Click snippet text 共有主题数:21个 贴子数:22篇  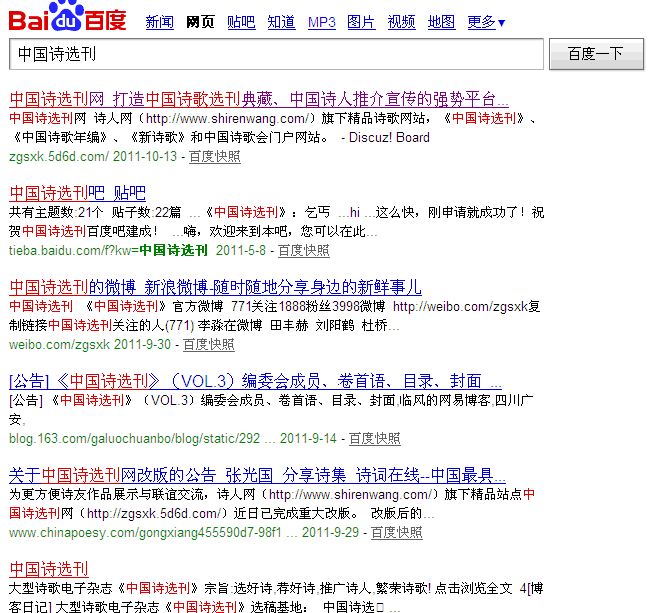point(95,212)
